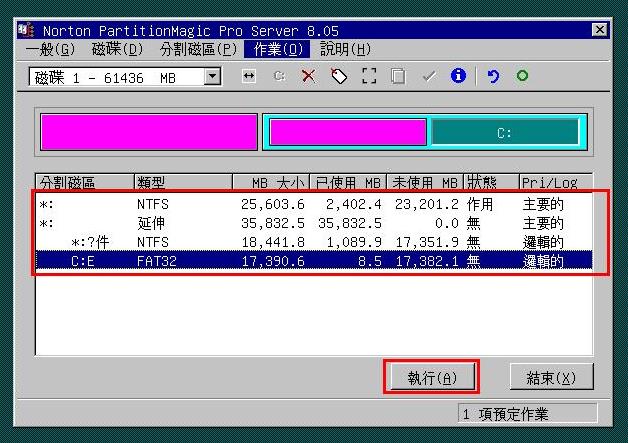This screenshot has width=628, height=443.
Task: Close the PartitionMagic window
Action: point(600,30)
